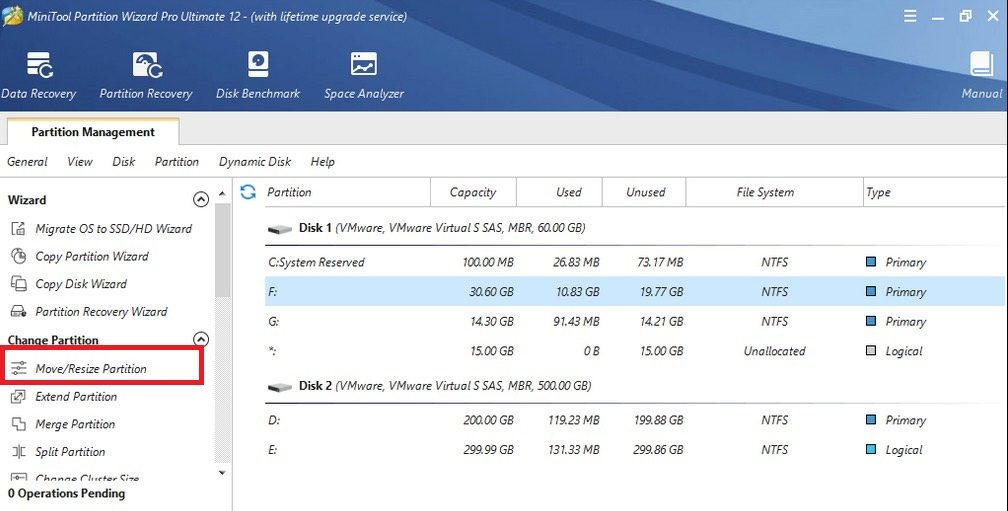Sort by the Unused column header

pos(644,192)
